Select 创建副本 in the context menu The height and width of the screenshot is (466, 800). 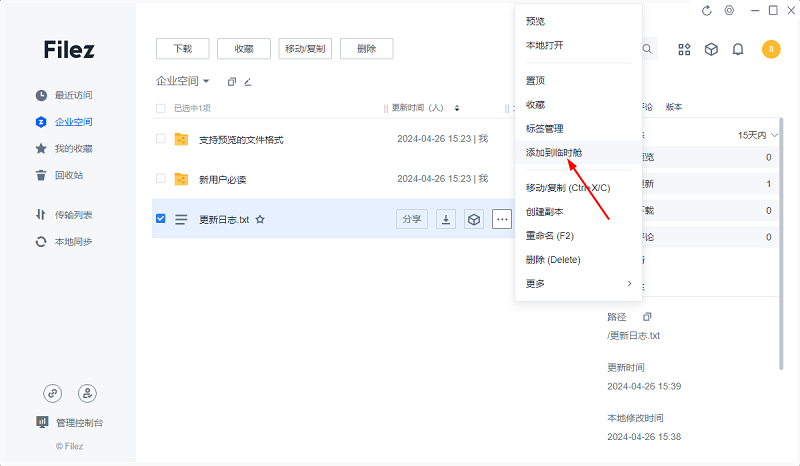545,212
